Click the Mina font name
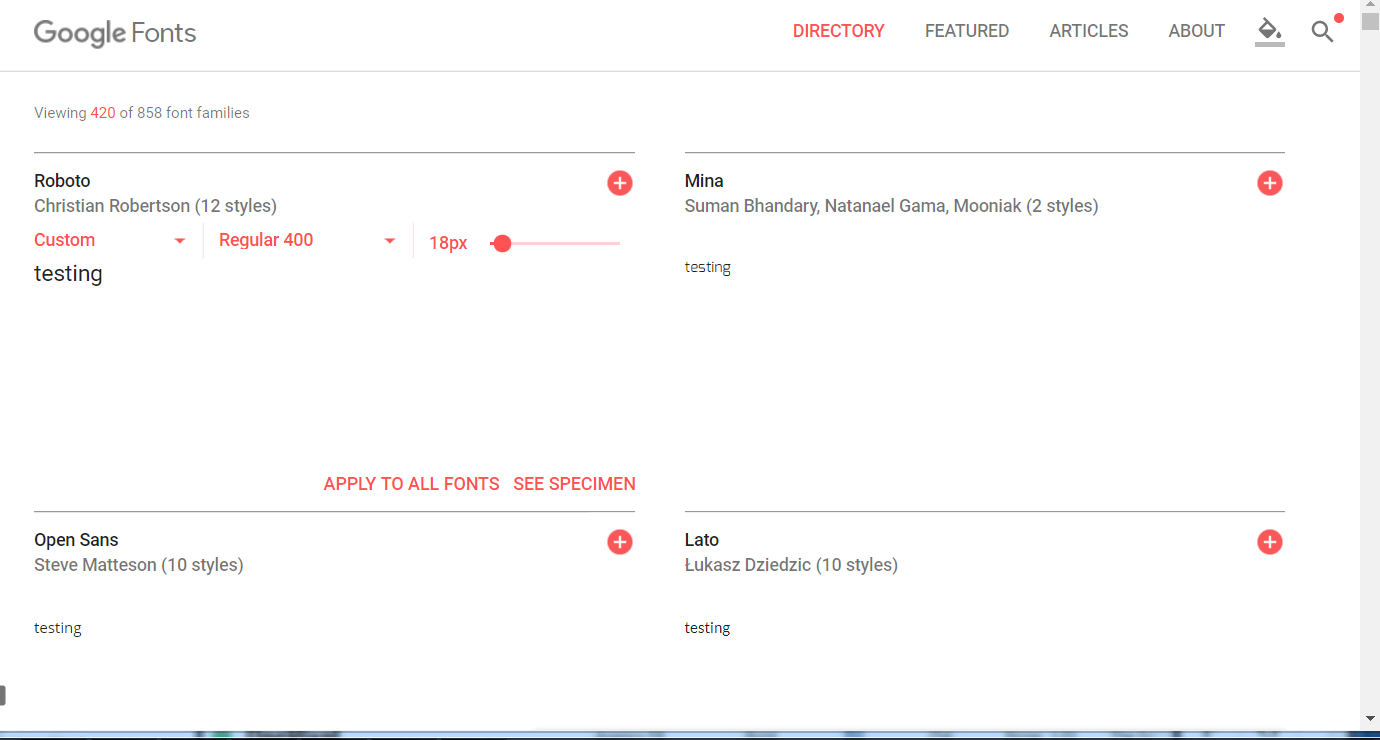 [704, 181]
